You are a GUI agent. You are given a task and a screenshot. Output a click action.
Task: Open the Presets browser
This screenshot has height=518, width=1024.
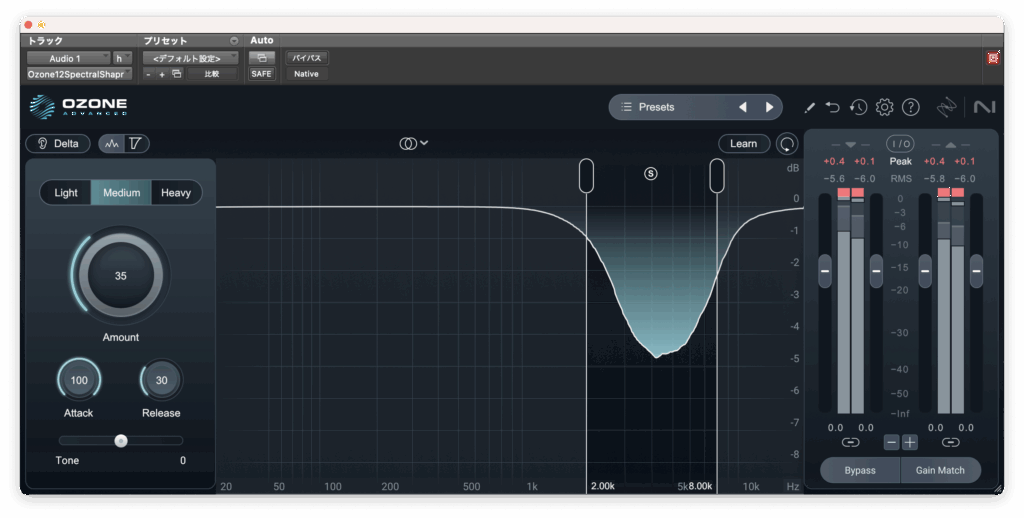670,107
